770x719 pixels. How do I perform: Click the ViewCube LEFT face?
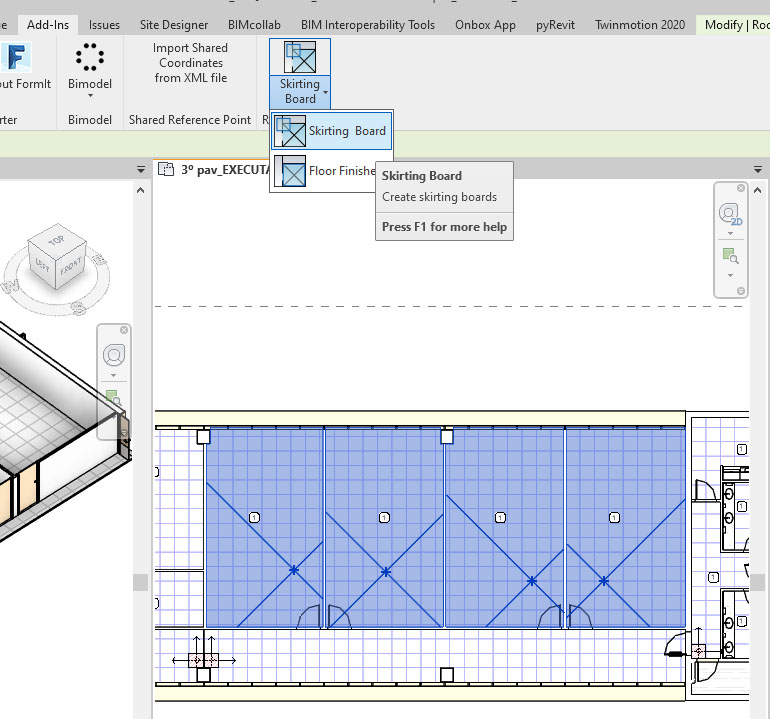[43, 266]
